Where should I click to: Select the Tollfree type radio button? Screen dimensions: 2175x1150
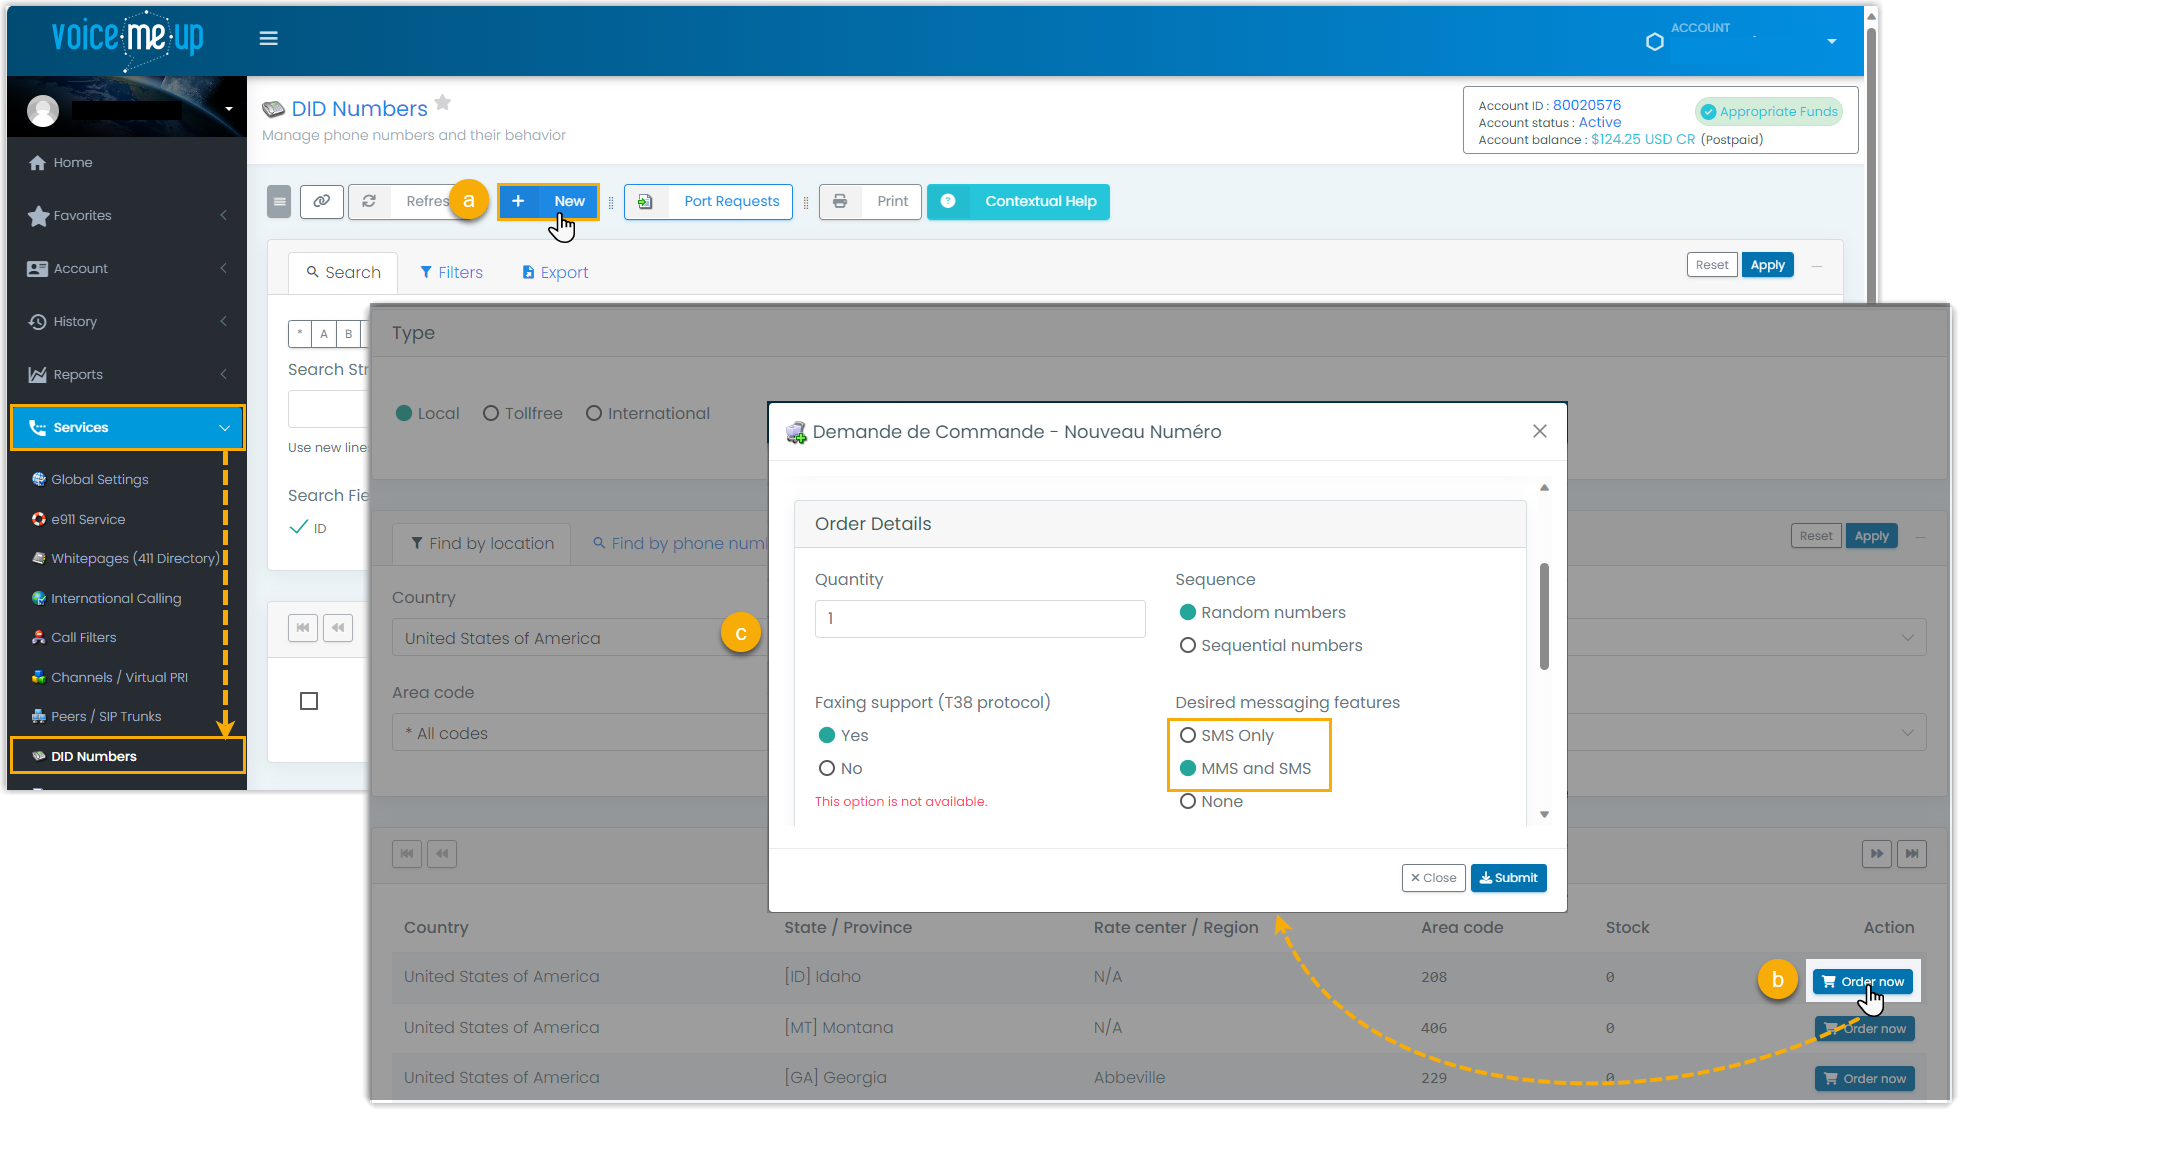click(491, 413)
